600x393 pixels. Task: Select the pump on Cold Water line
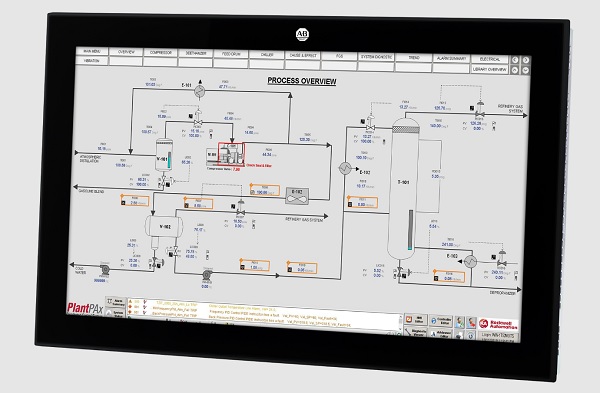coord(104,270)
